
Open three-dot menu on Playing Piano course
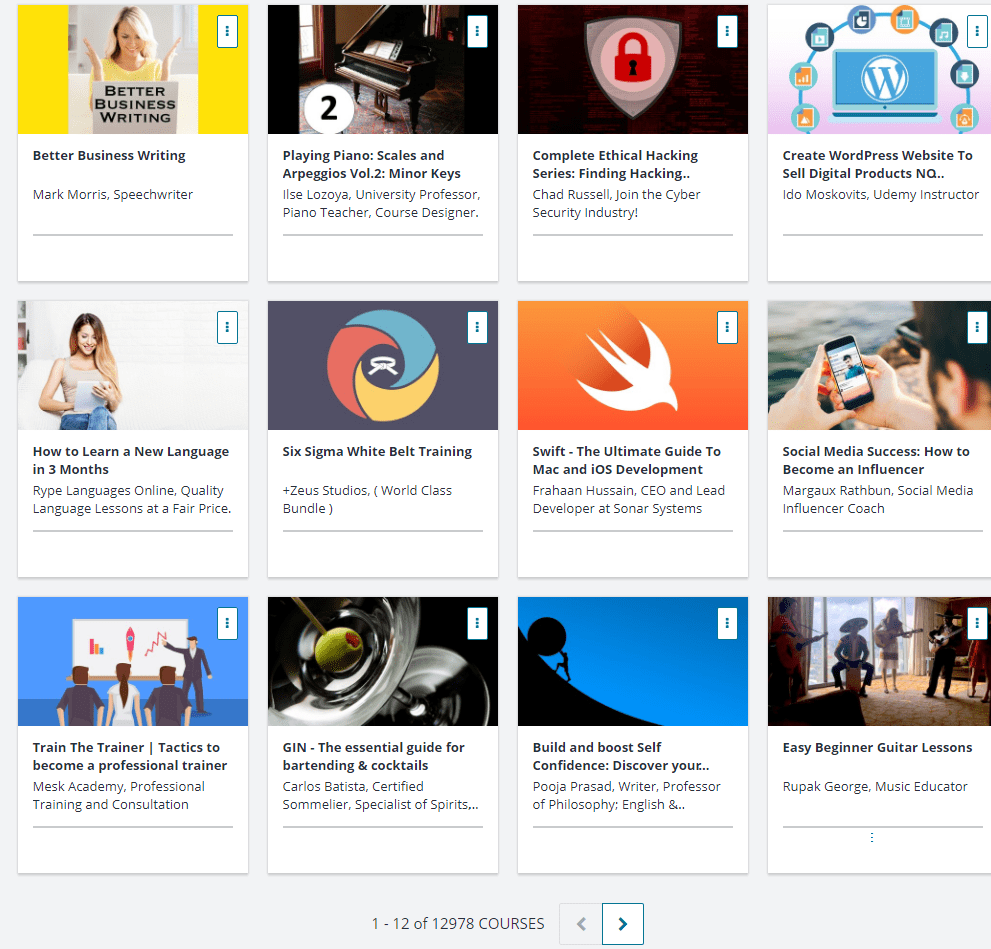coord(477,32)
